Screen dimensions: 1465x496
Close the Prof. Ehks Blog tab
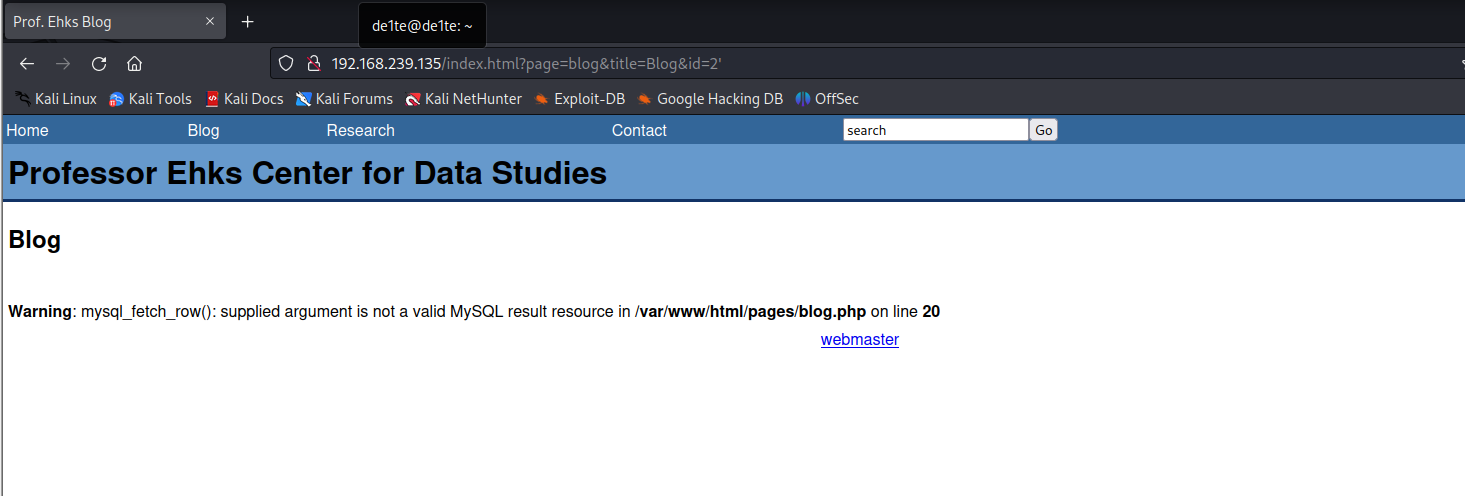tap(210, 22)
